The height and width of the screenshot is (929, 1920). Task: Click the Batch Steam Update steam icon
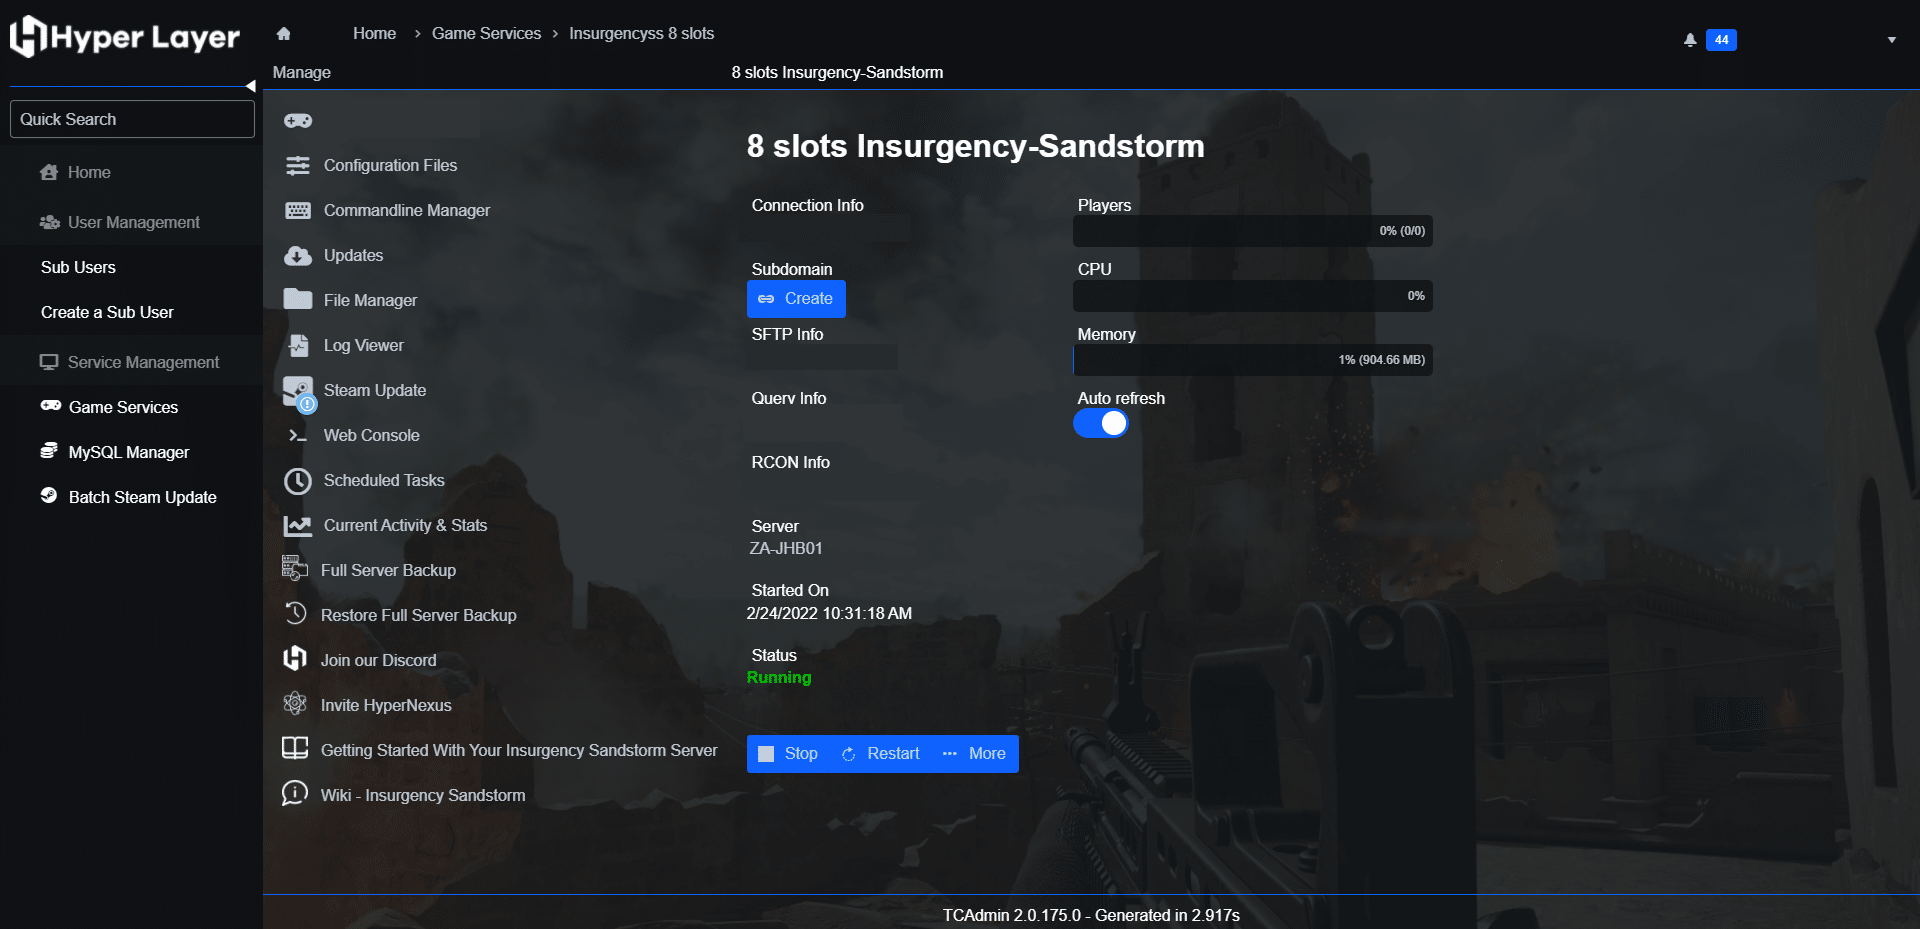click(x=49, y=495)
